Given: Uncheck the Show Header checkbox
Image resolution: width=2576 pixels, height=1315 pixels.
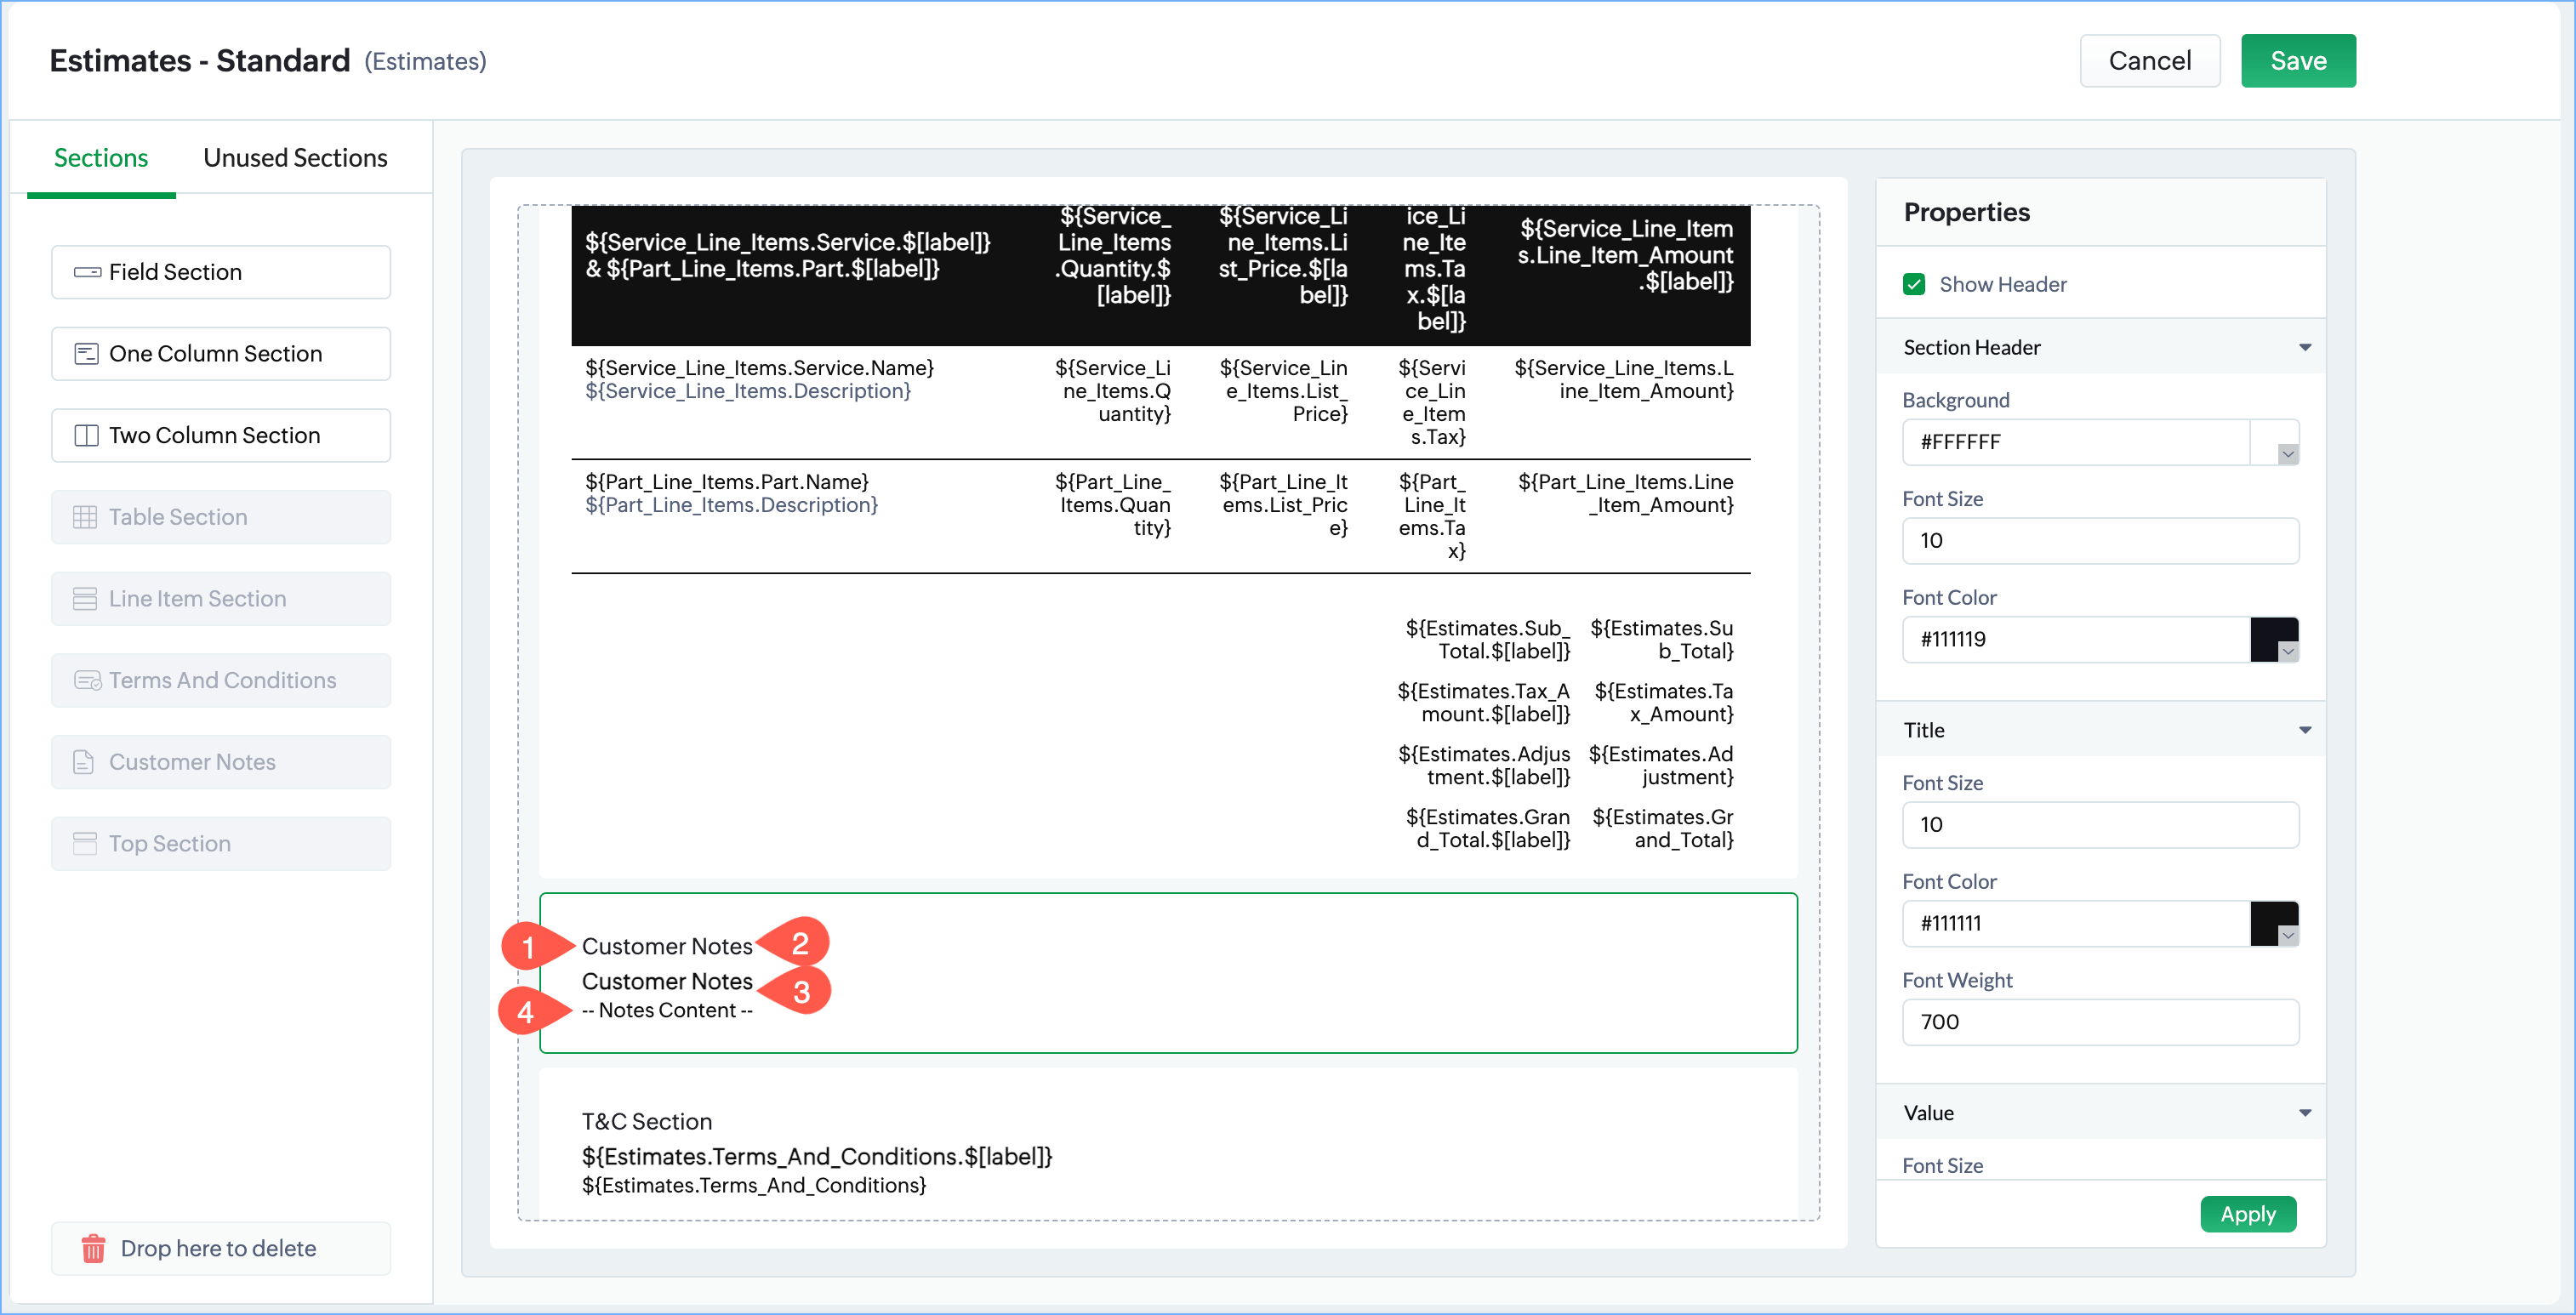Looking at the screenshot, I should (x=1914, y=284).
